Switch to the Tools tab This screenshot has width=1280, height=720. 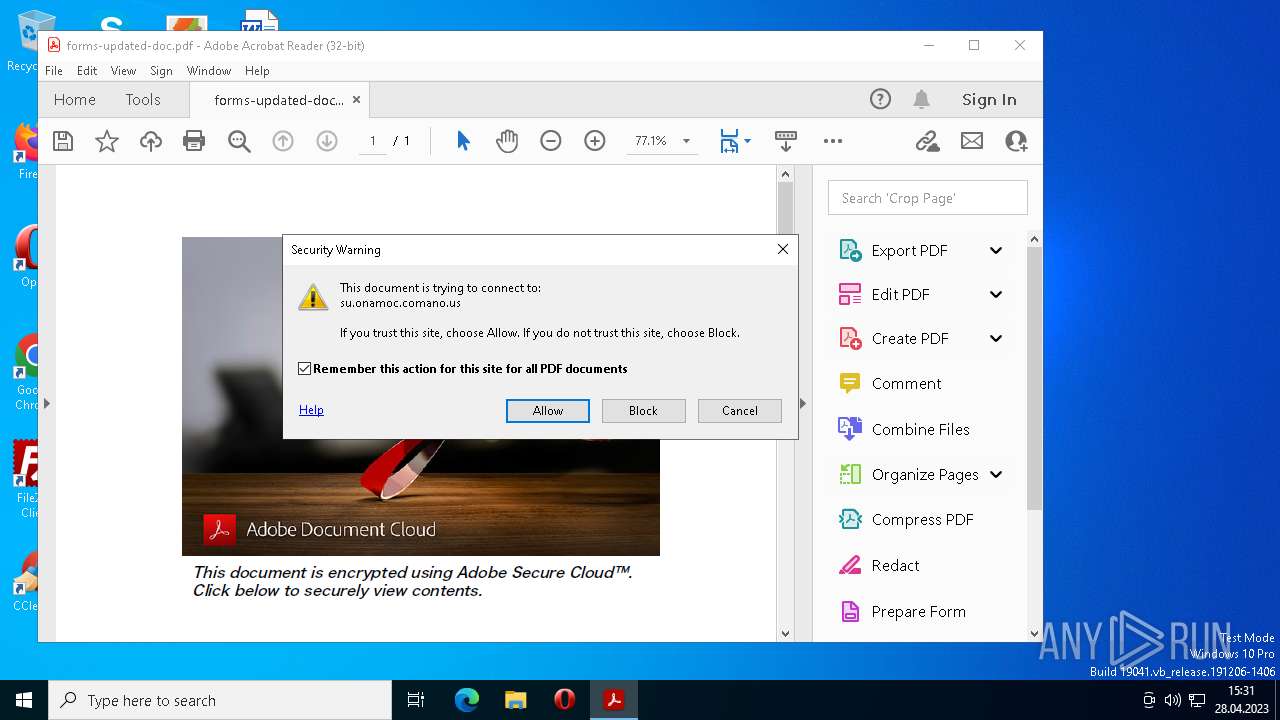tap(143, 99)
